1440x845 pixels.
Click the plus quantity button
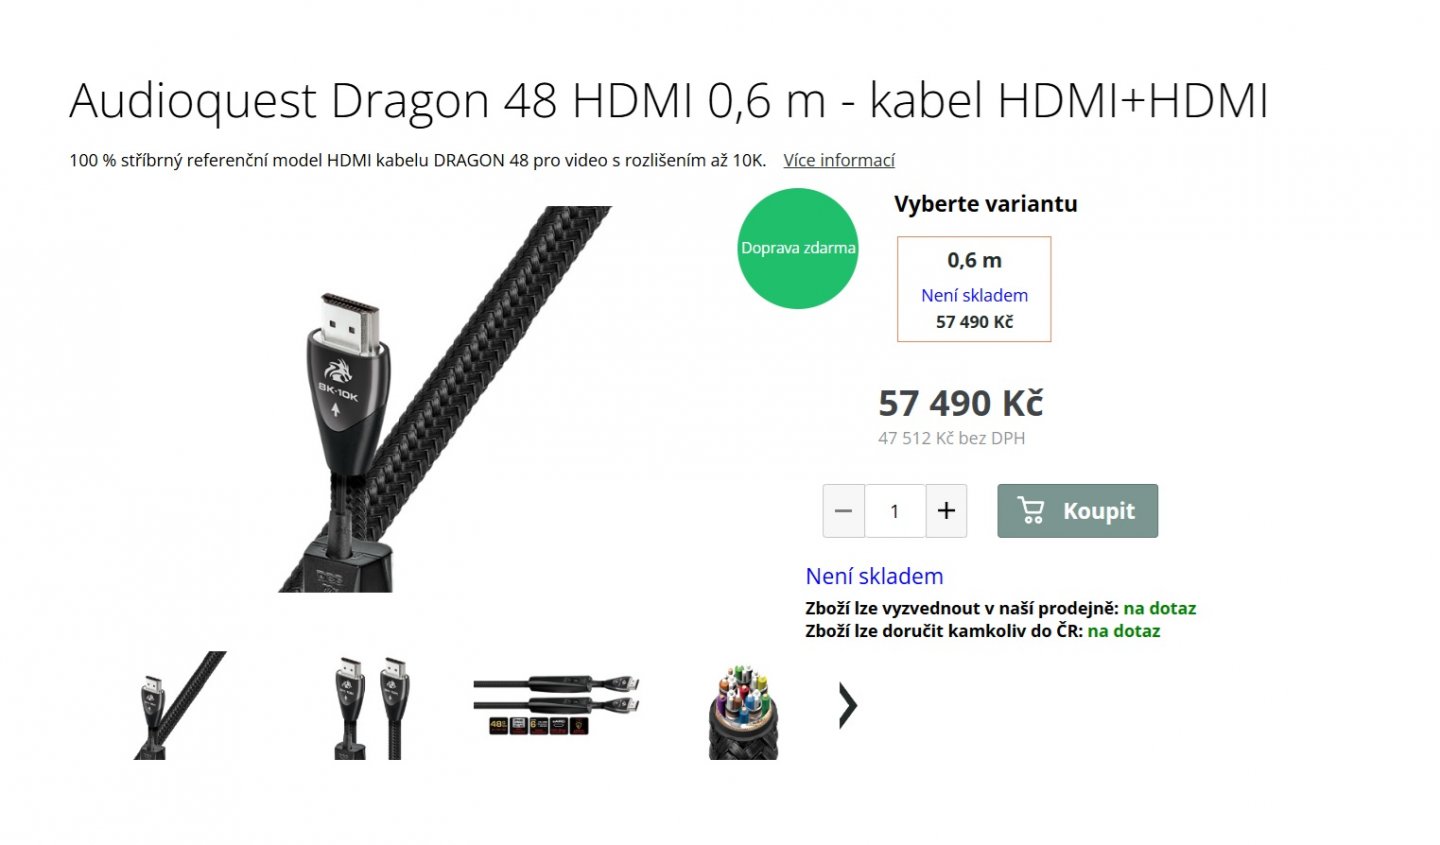(x=946, y=511)
